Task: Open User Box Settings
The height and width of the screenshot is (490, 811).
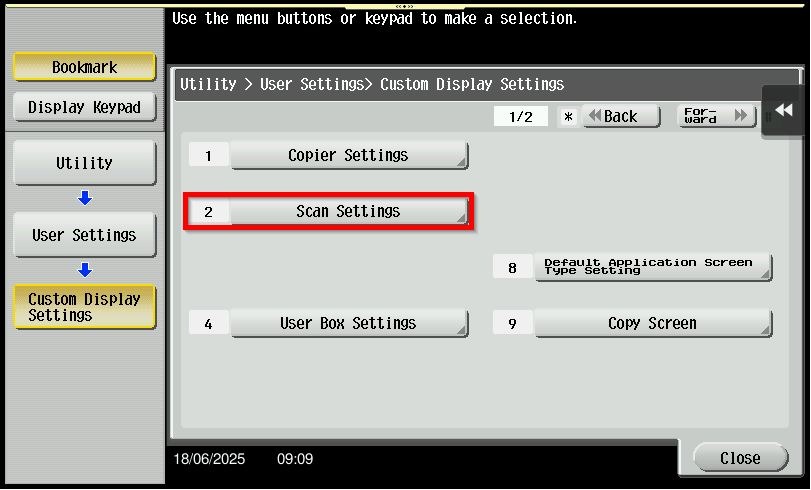Action: point(348,324)
